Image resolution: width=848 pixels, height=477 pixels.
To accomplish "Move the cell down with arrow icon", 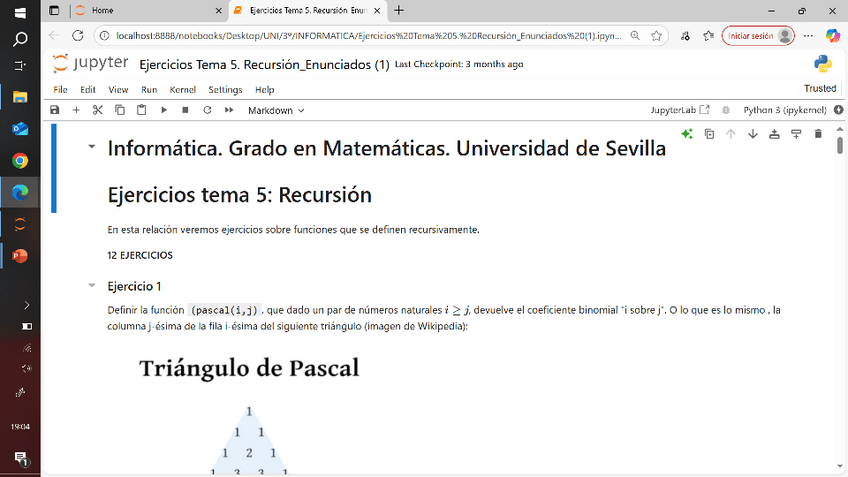I will point(753,134).
